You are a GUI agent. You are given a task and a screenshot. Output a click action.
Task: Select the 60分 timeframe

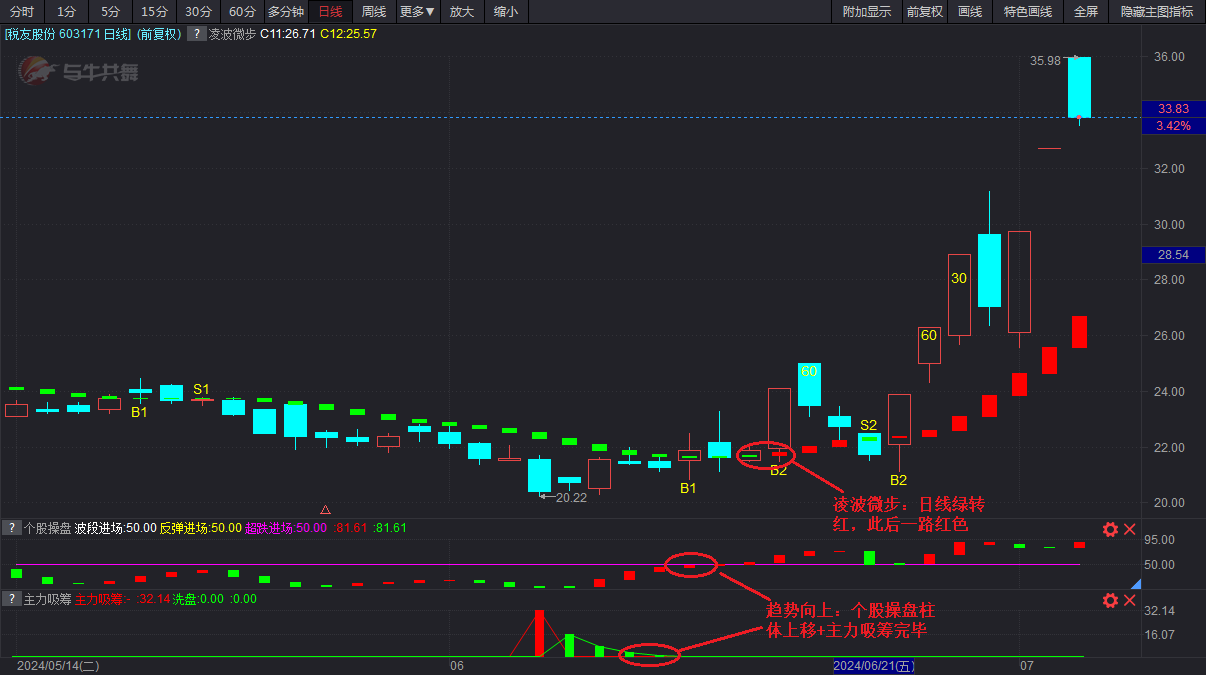coord(242,12)
